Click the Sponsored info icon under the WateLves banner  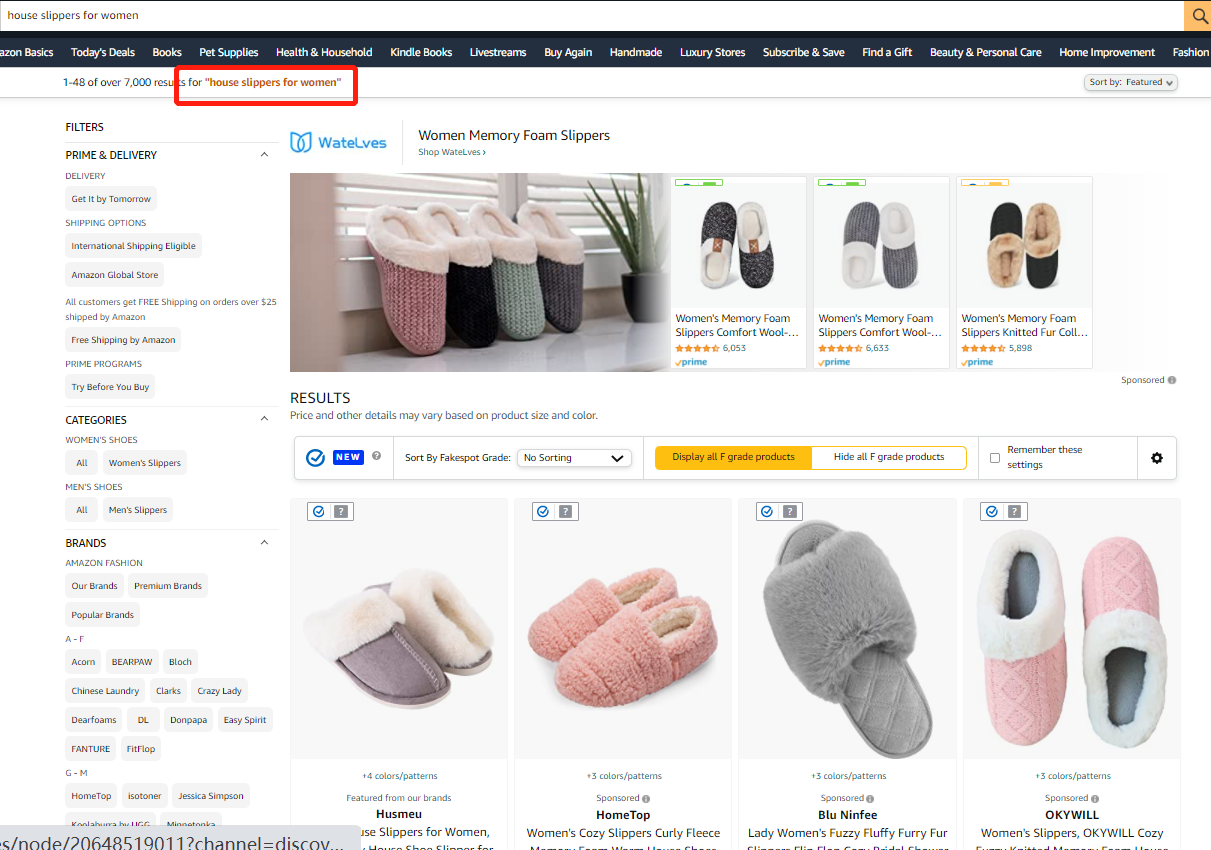tap(1172, 380)
